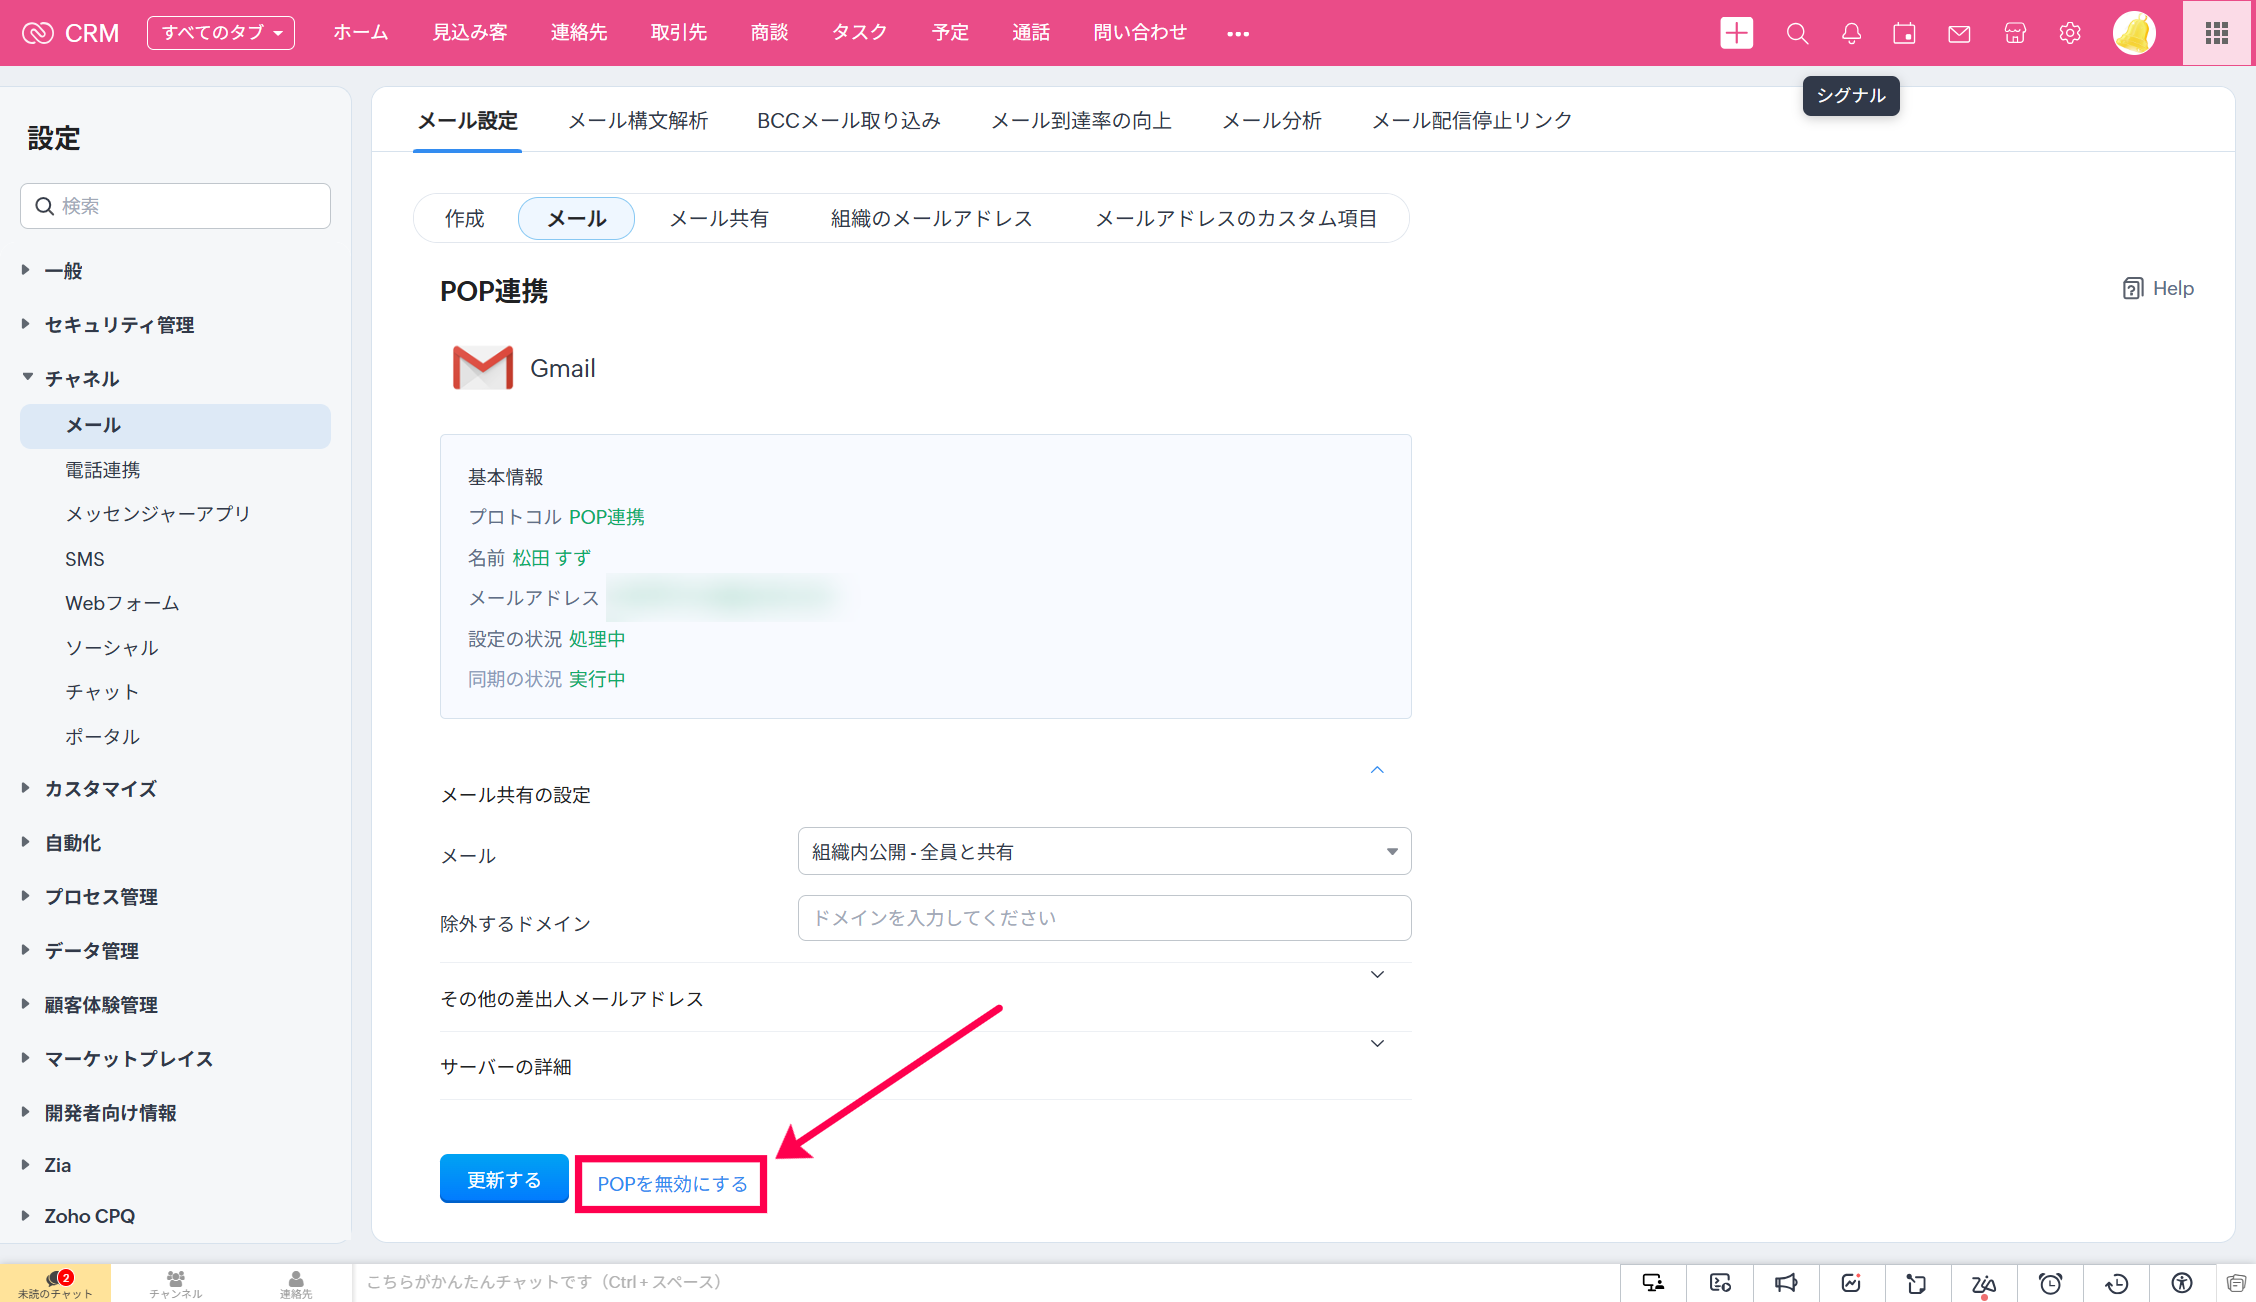Open the メール sharing permission dropdown
This screenshot has height=1302, width=2256.
(x=1104, y=851)
